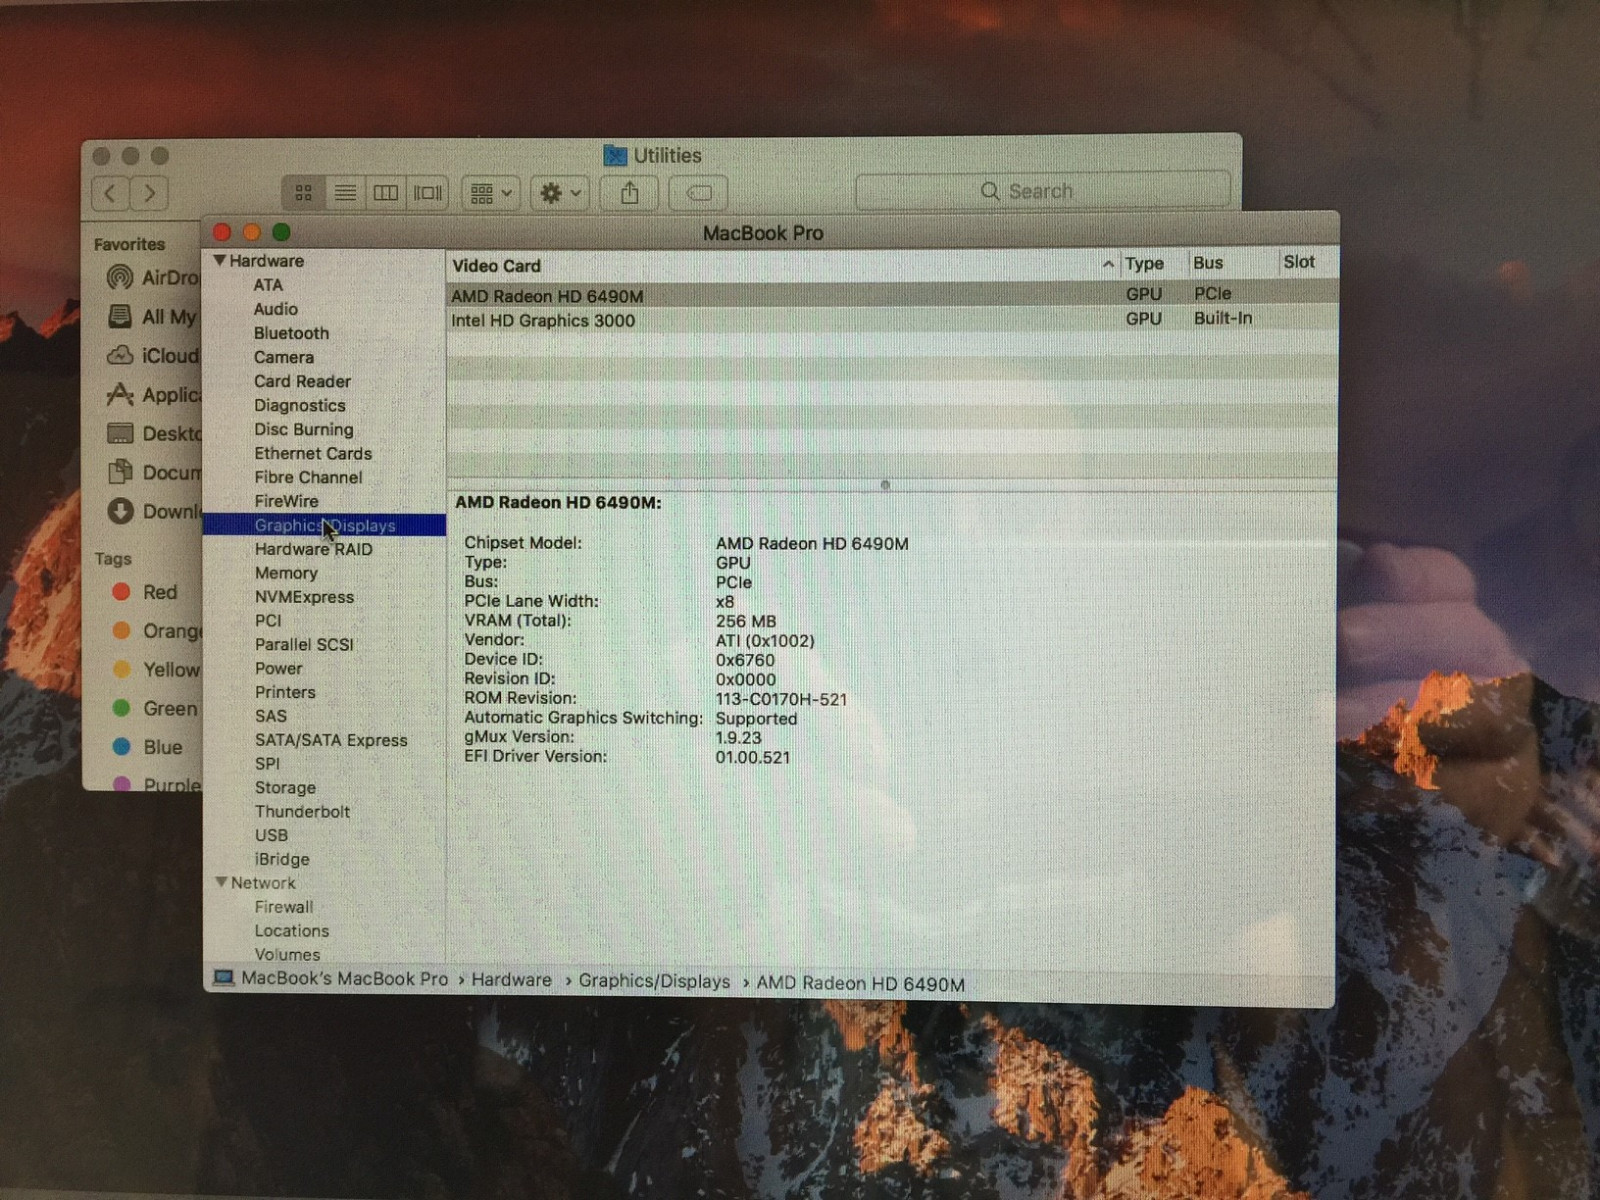Image resolution: width=1600 pixels, height=1200 pixels.
Task: Open Desktop in the Finder sidebar
Action: (x=154, y=433)
